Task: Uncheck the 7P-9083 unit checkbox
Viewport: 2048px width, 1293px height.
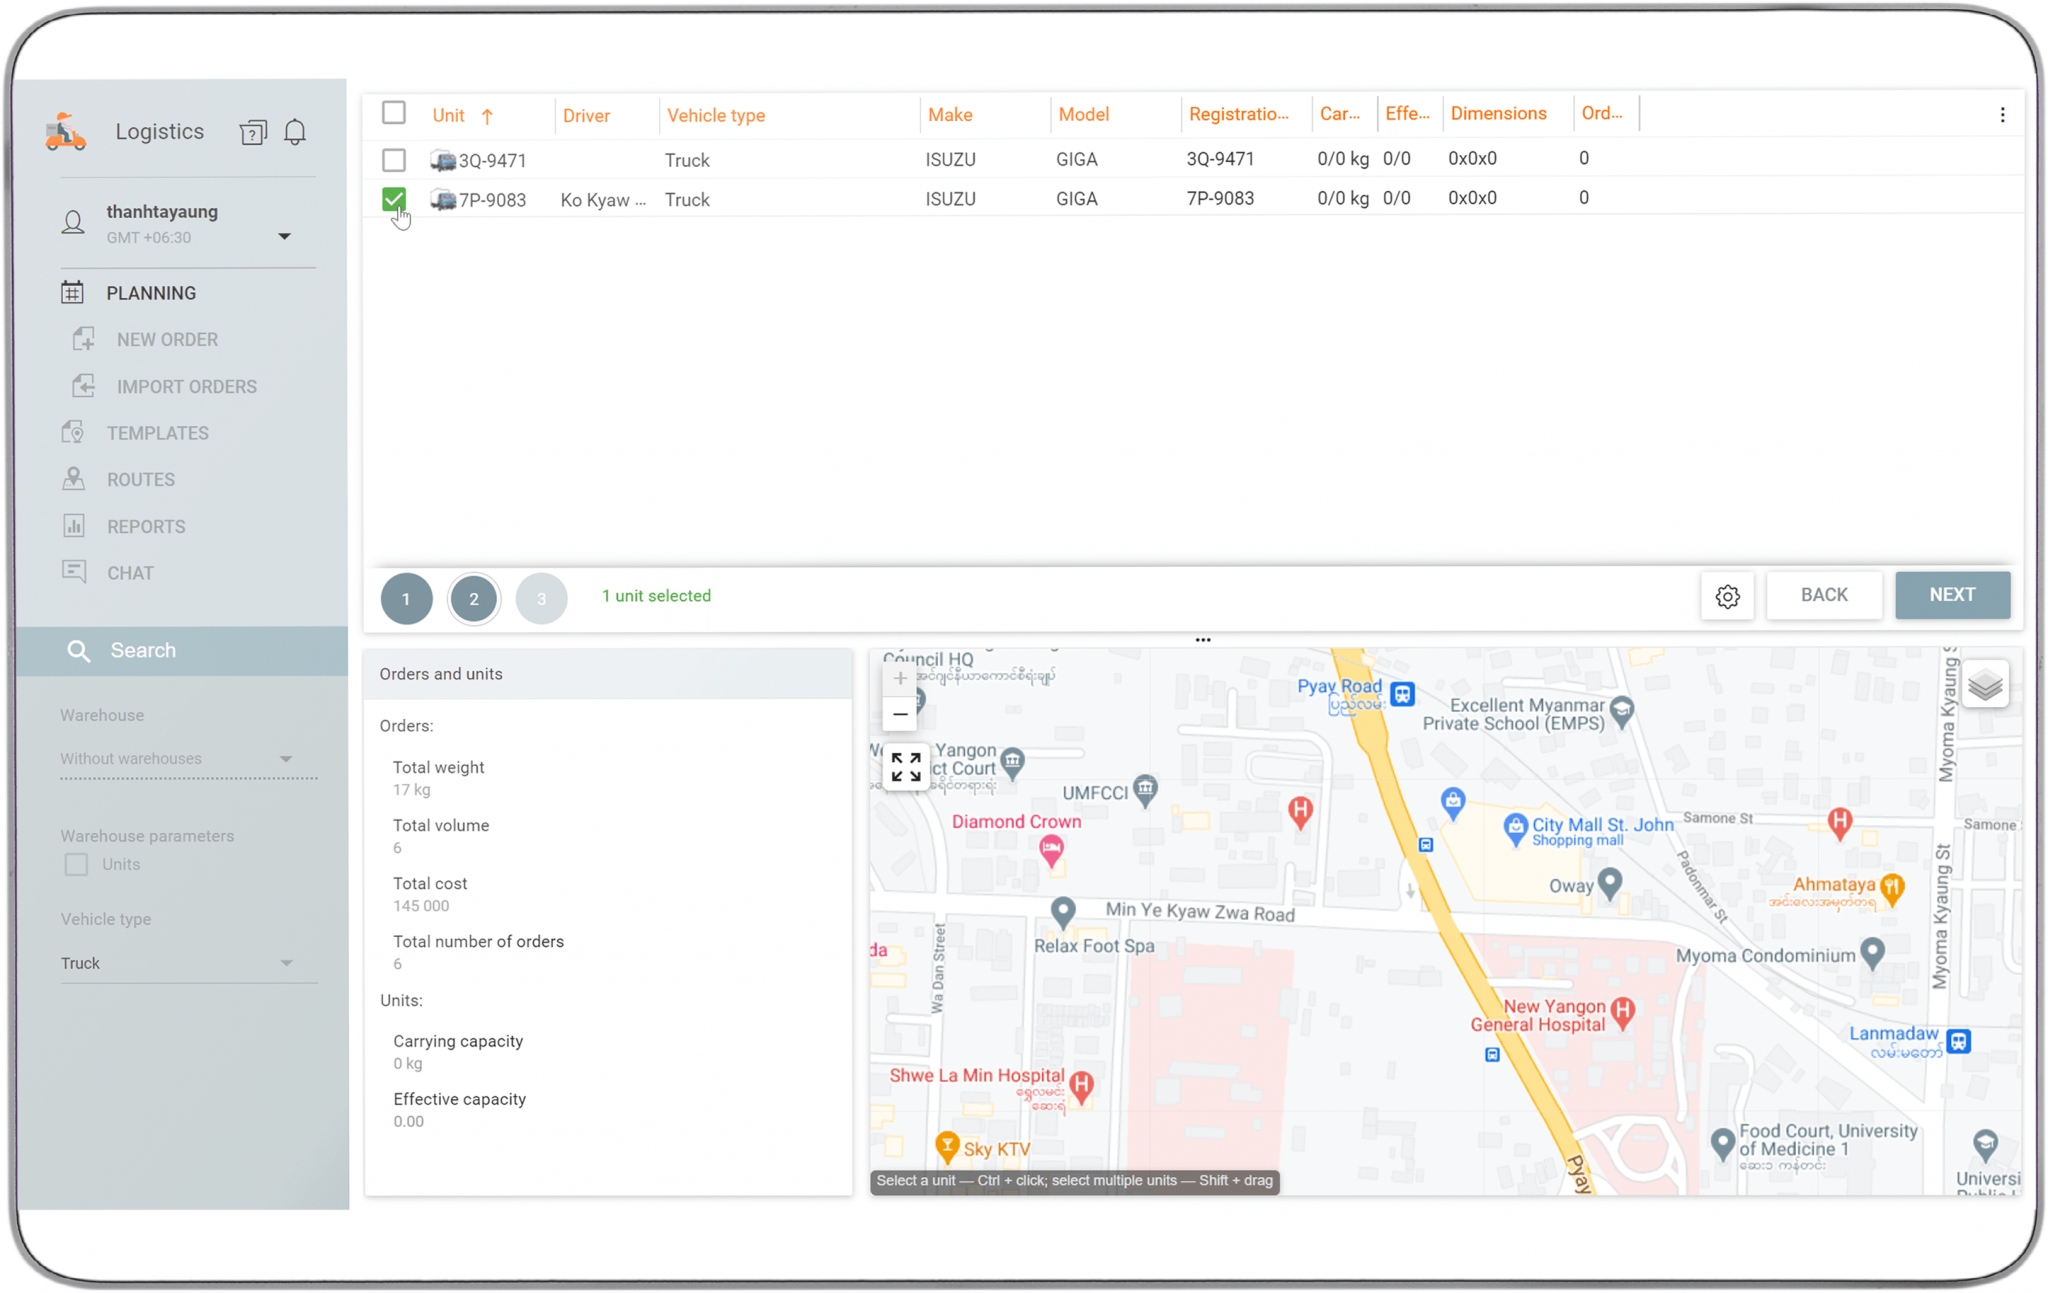Action: (x=393, y=199)
